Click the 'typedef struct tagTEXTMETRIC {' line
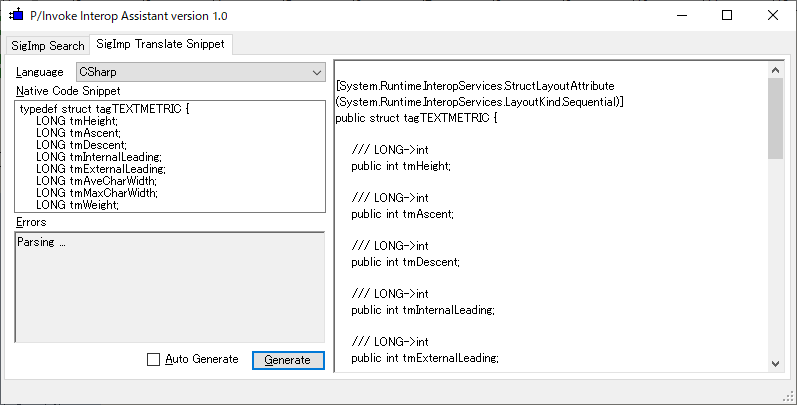797x405 pixels. coord(104,109)
